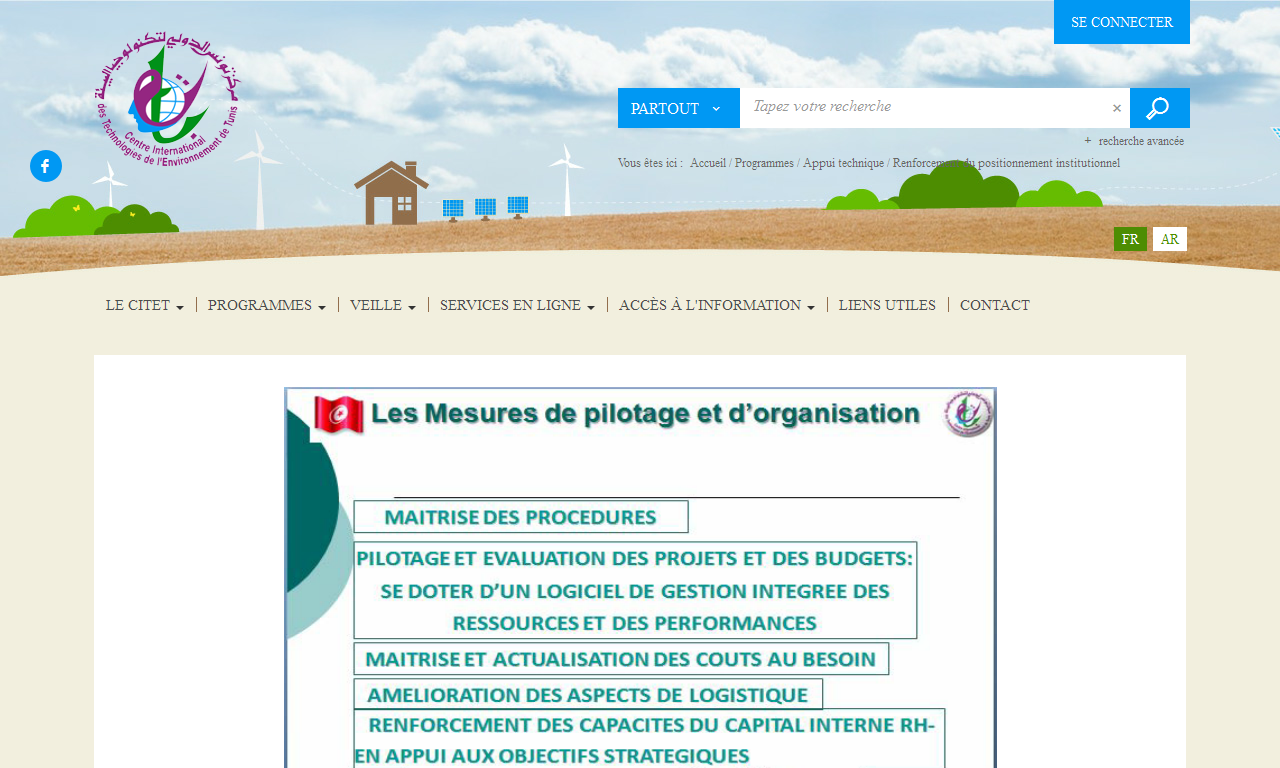
Task: Go to Appui technique in breadcrumb
Action: (843, 163)
